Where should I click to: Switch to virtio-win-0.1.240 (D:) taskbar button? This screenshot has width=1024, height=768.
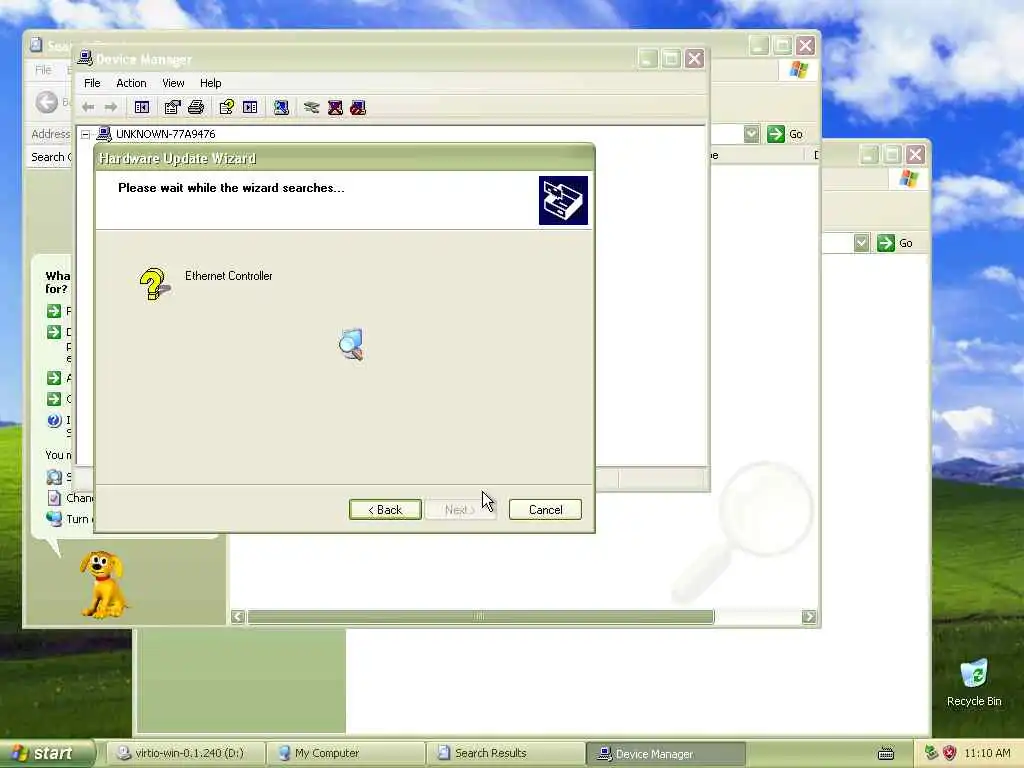tap(185, 754)
